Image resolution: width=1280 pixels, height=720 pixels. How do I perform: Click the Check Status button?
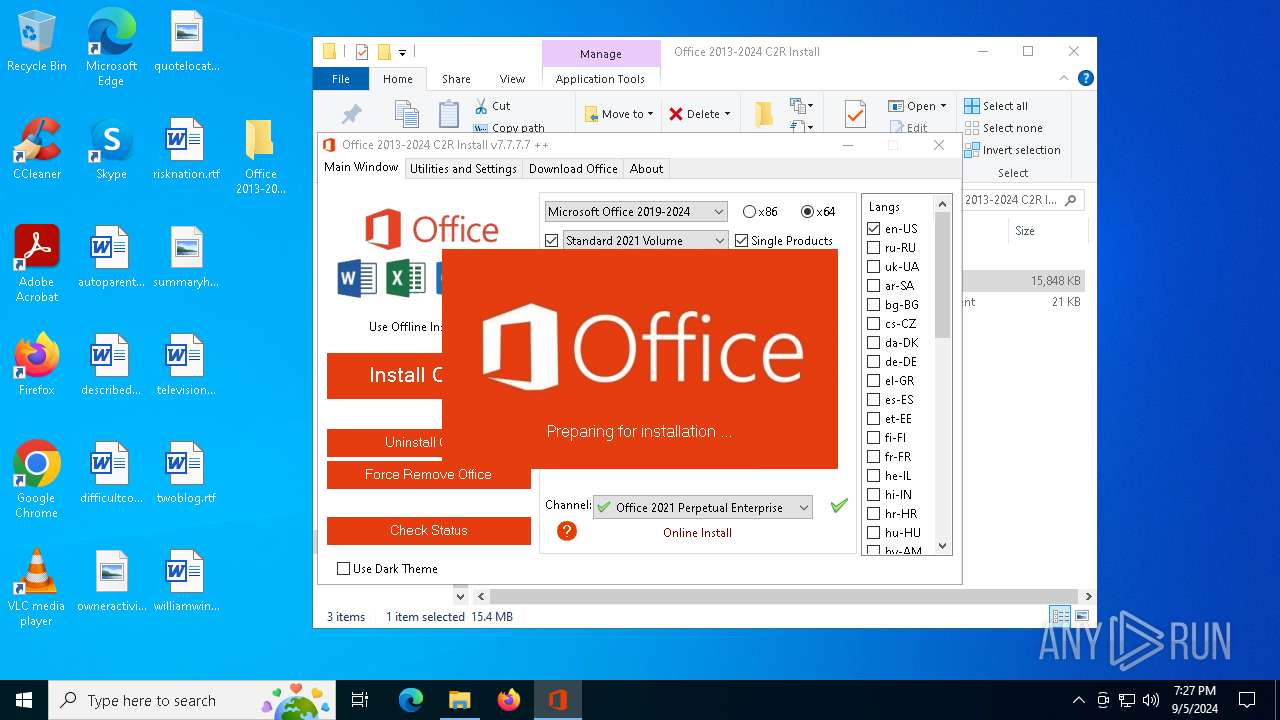pos(428,530)
